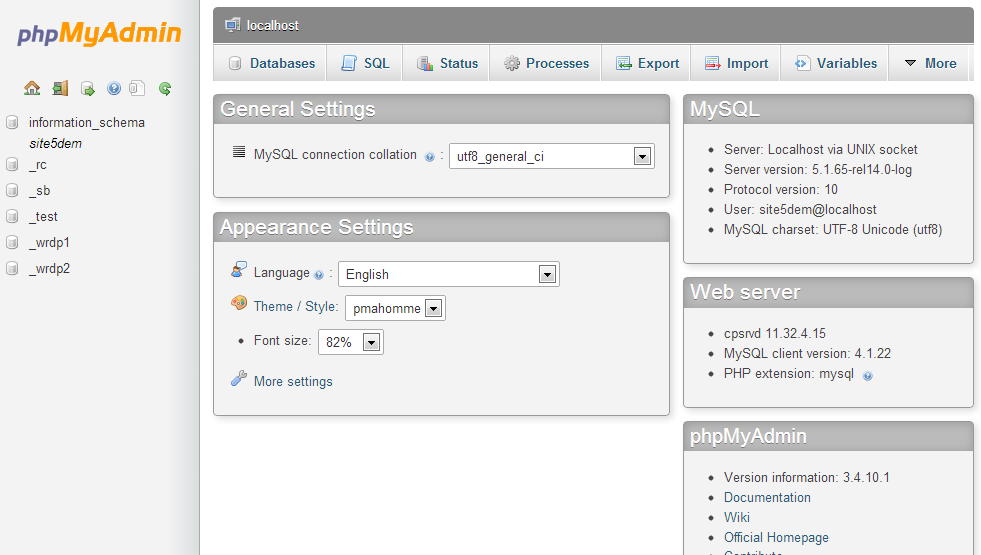The image size is (981, 555).
Task: Open the Query window icon
Action: [88, 89]
